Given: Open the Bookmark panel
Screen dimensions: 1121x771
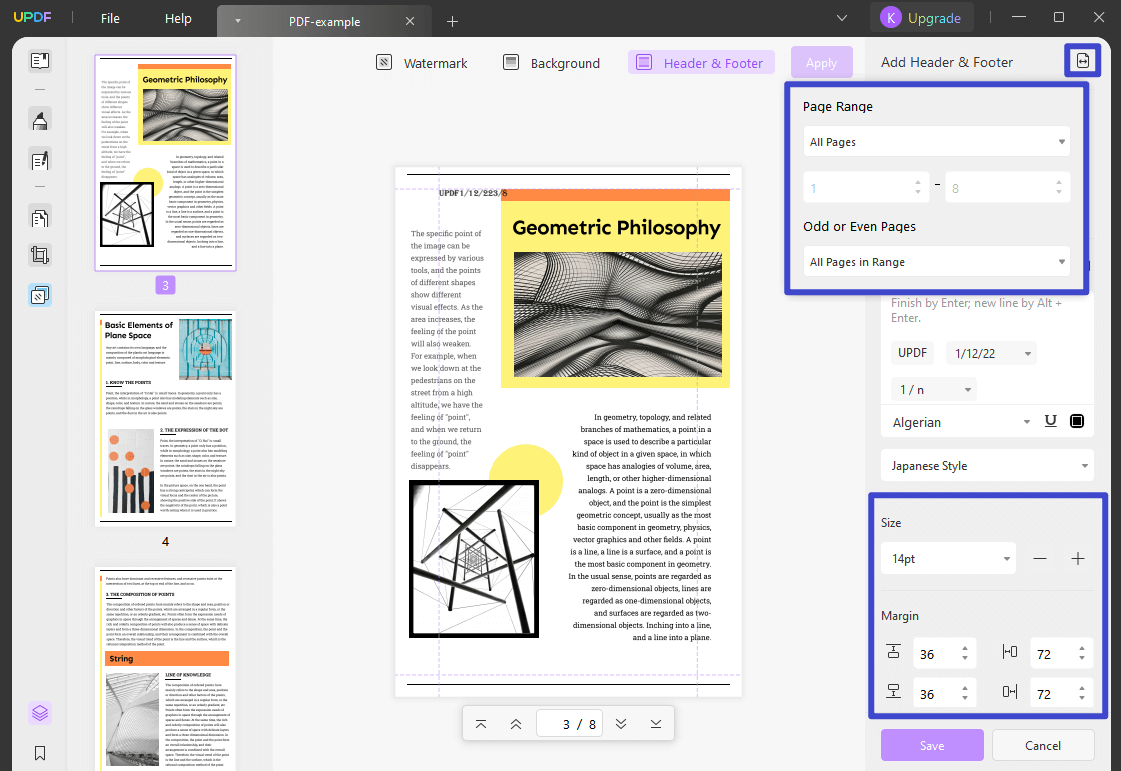Looking at the screenshot, I should click(x=40, y=753).
